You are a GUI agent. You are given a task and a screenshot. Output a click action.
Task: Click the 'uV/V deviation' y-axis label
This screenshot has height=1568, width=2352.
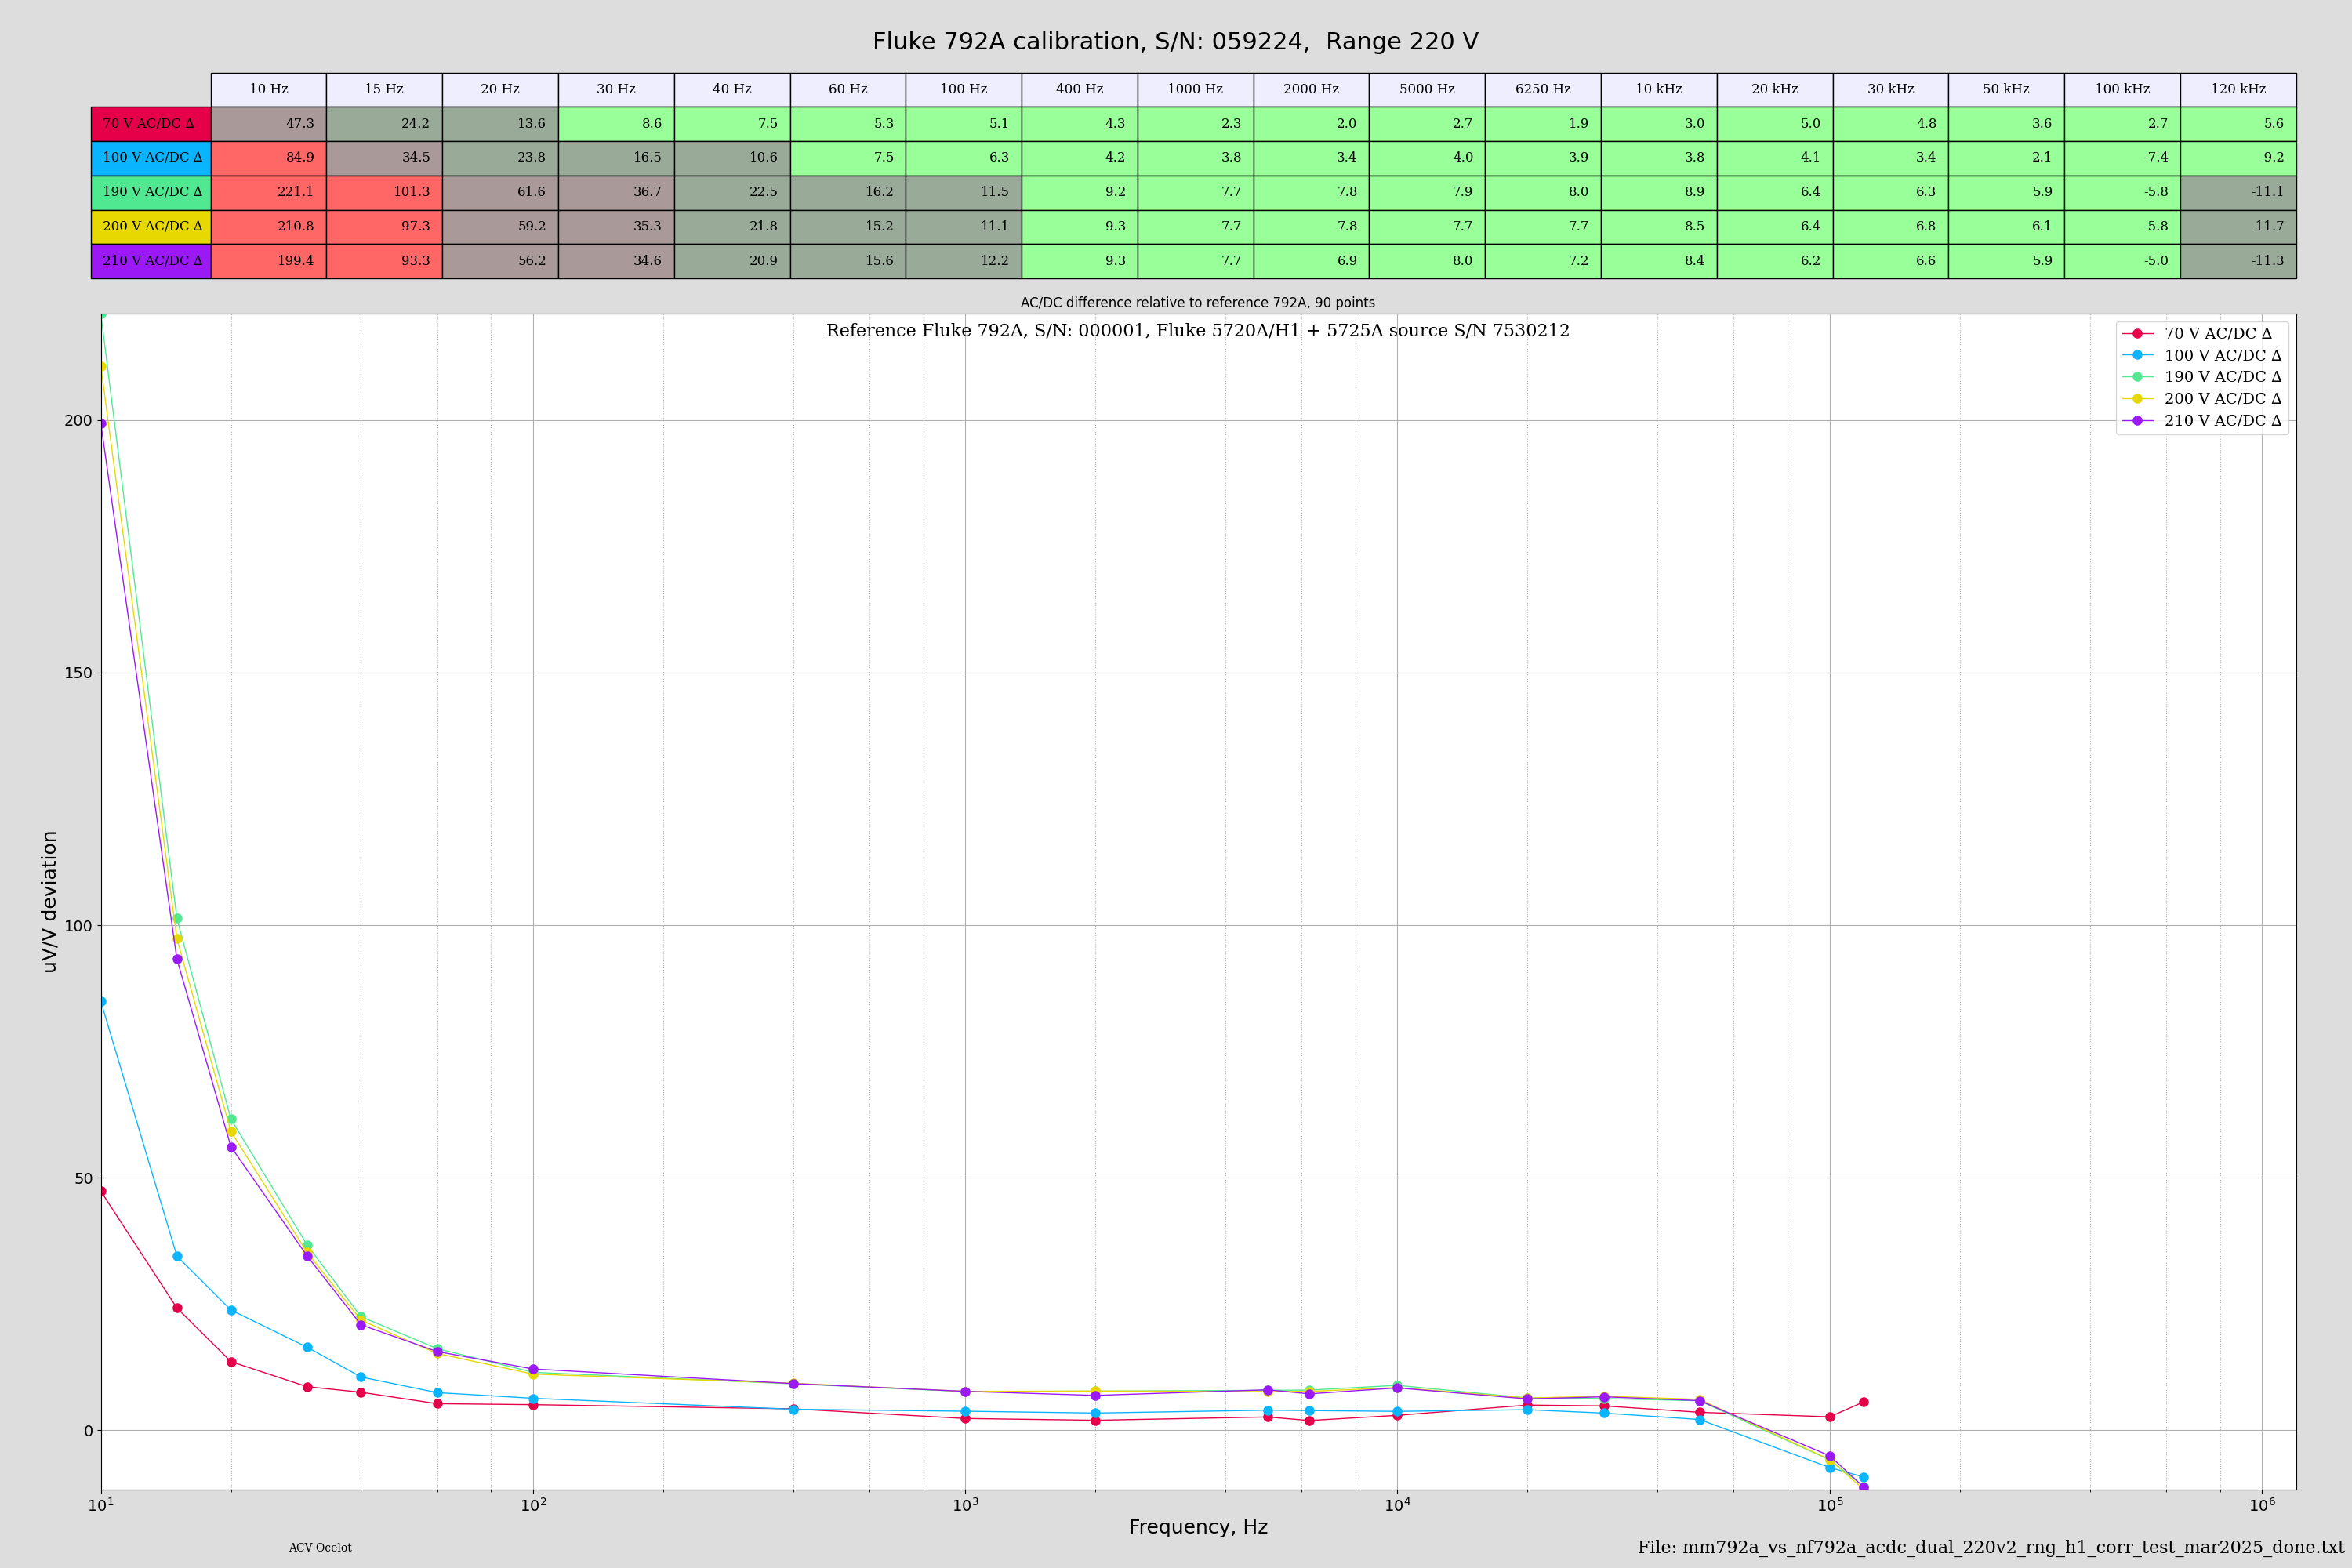(49, 902)
